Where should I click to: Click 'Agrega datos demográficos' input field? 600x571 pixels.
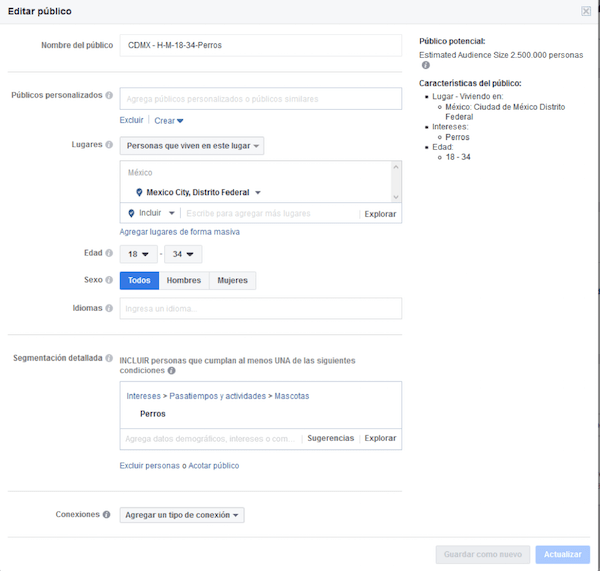210,439
